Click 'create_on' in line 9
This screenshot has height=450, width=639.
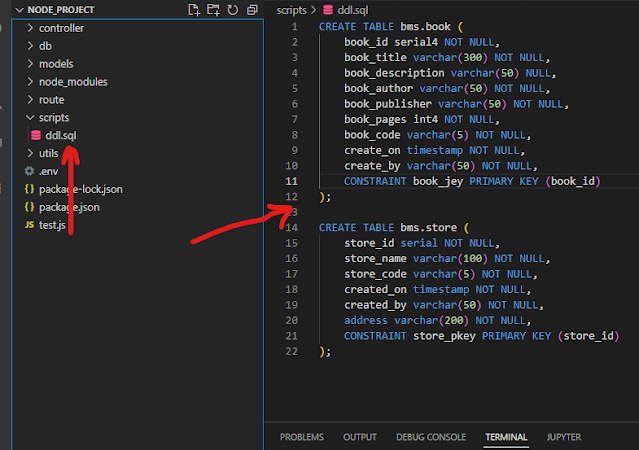(x=372, y=150)
